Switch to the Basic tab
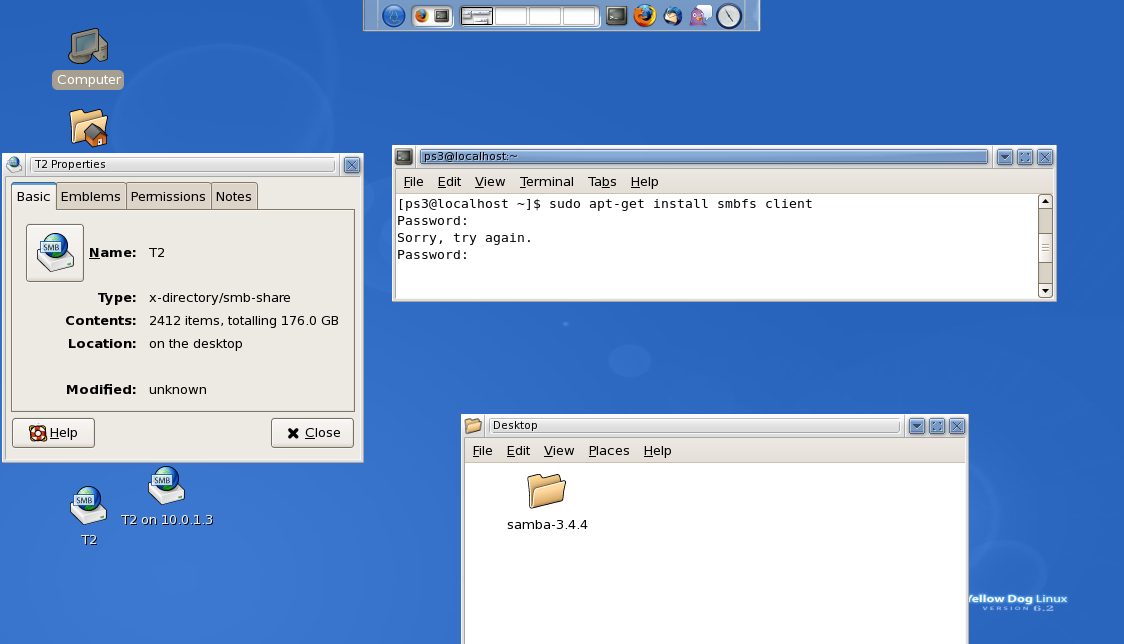This screenshot has height=644, width=1124. (x=34, y=196)
